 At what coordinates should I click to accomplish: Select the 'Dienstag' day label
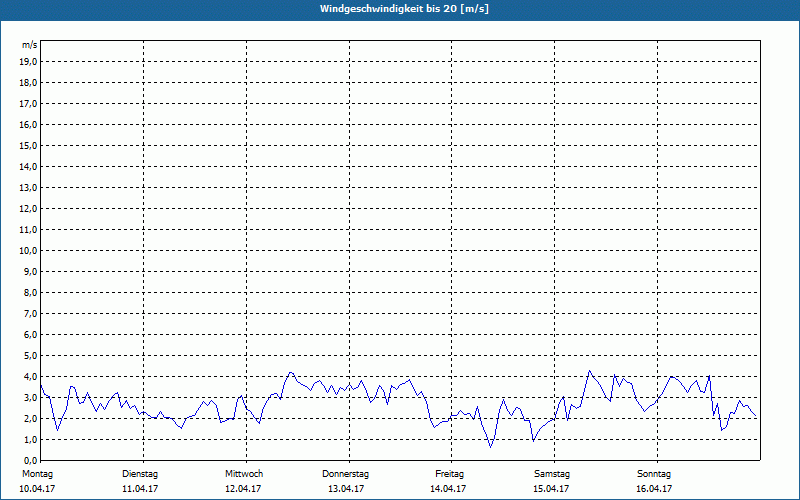(140, 474)
